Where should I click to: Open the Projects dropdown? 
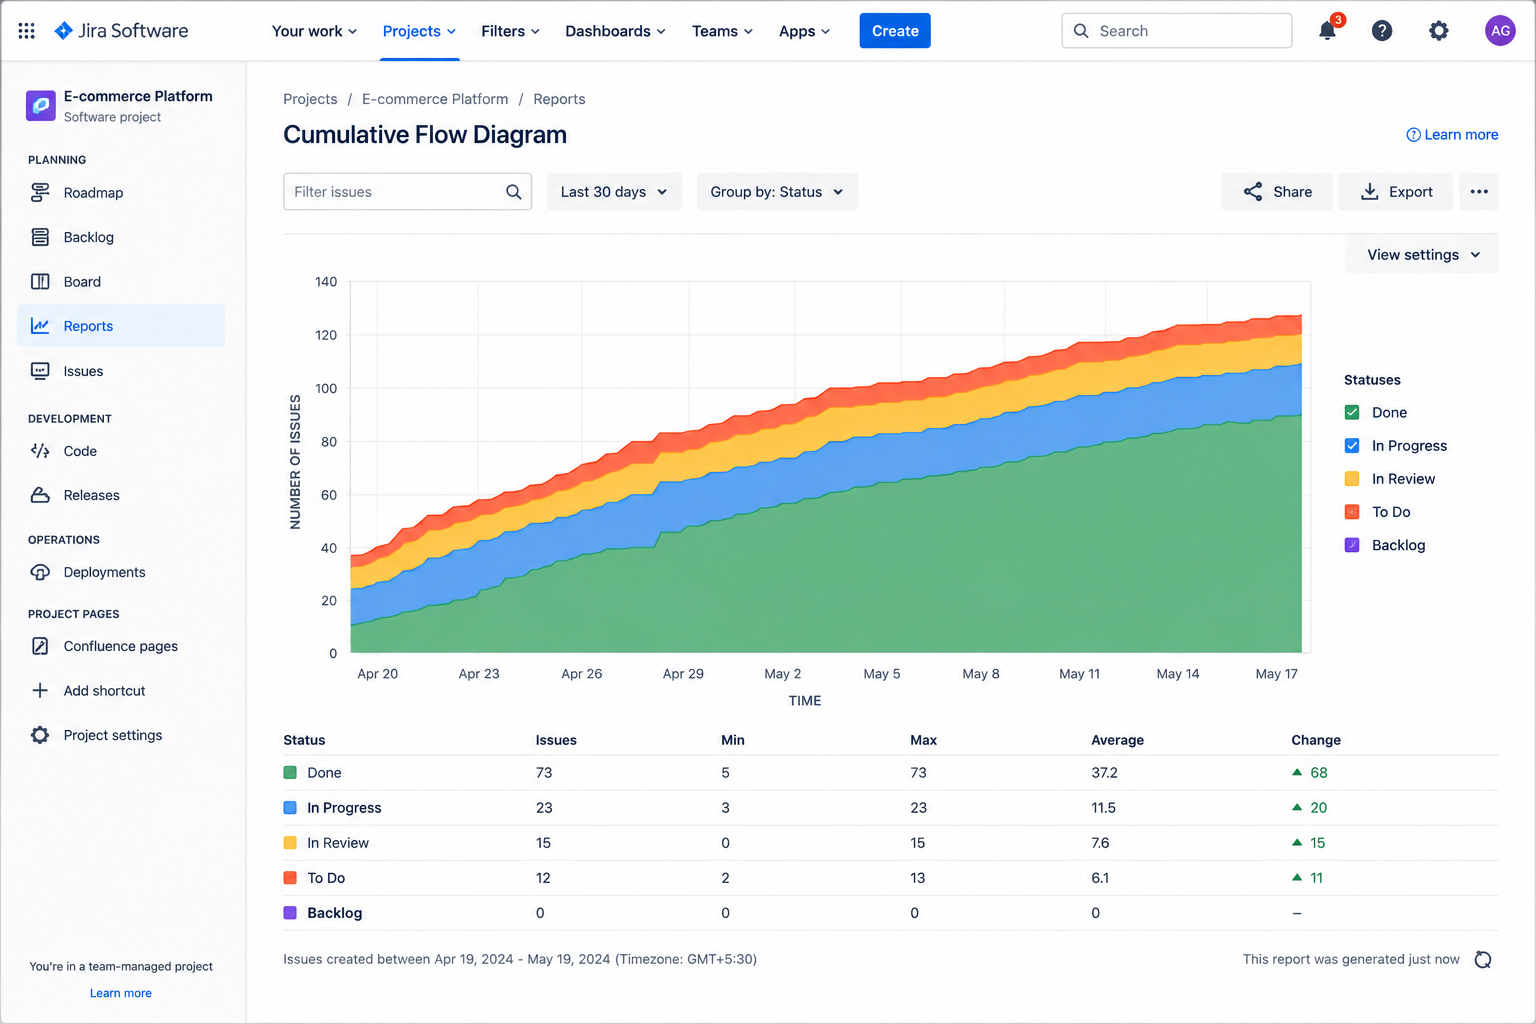pyautogui.click(x=419, y=31)
